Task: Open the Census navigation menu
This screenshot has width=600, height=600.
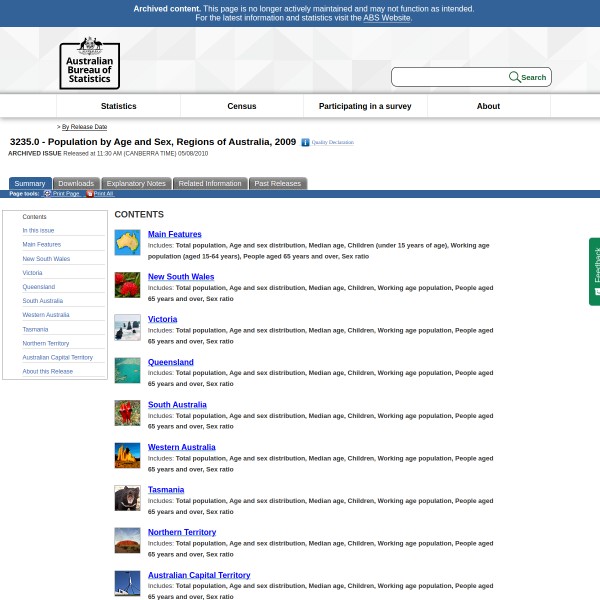Action: coord(242,106)
